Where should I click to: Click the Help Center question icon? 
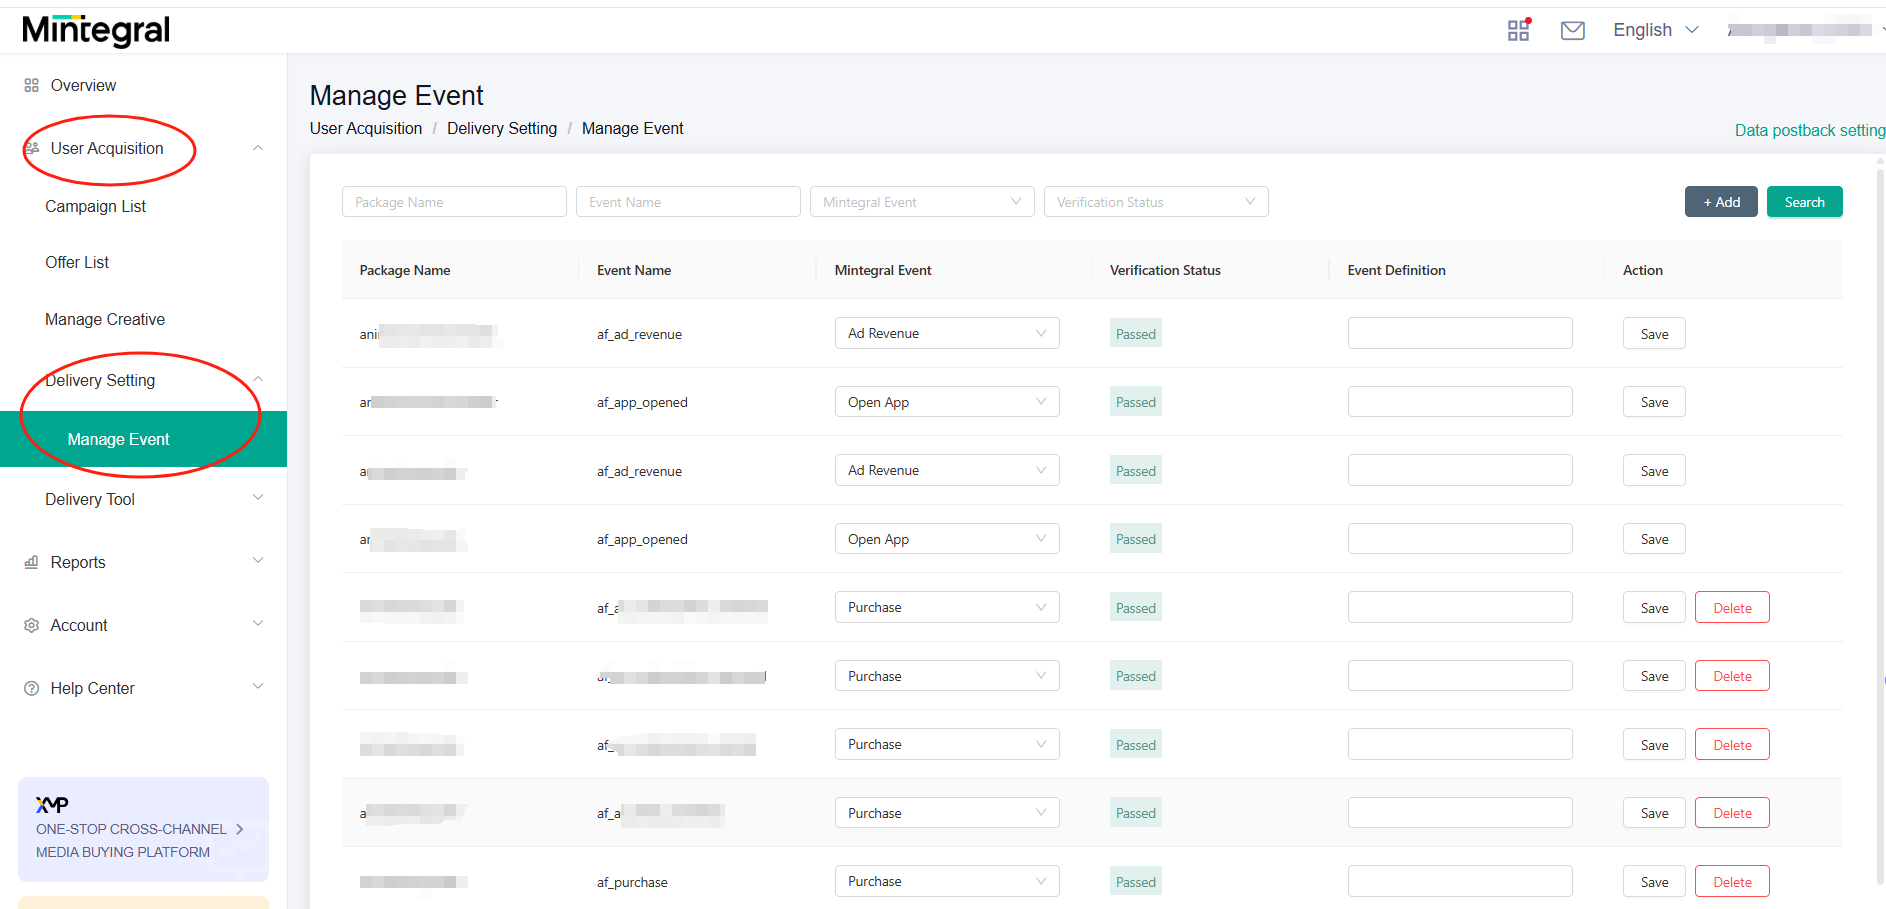coord(32,688)
